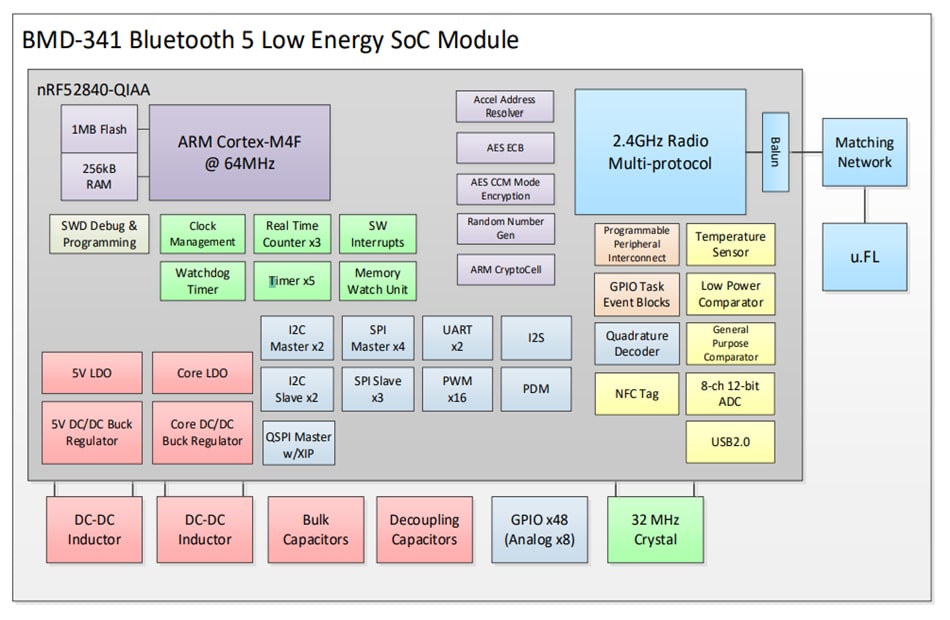Toggle the SW Interrupts block

click(x=379, y=234)
